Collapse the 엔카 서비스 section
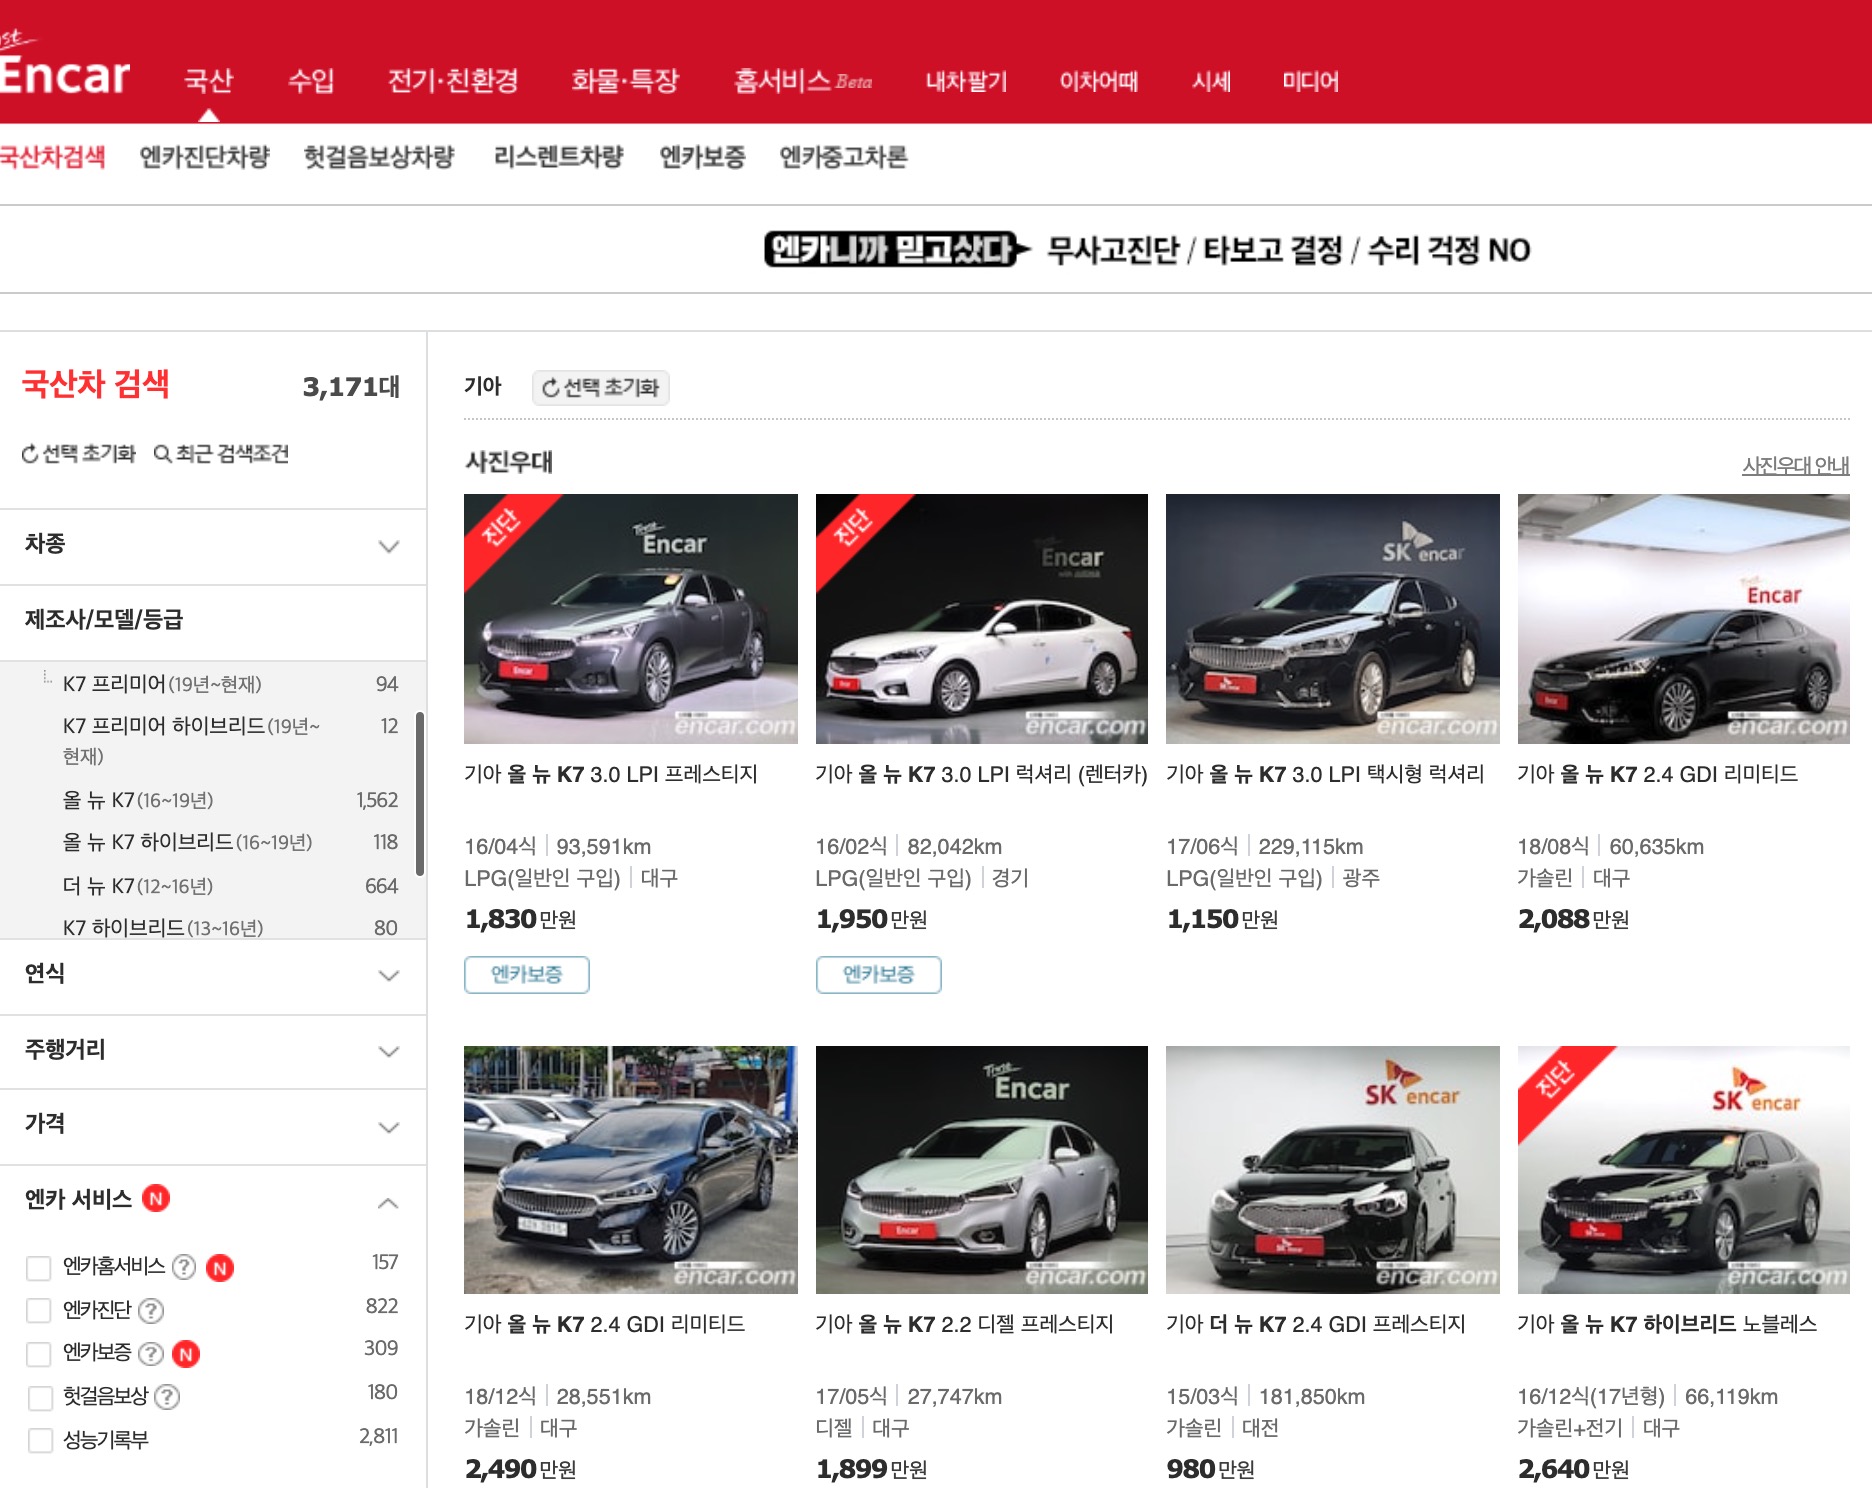 (x=388, y=1202)
